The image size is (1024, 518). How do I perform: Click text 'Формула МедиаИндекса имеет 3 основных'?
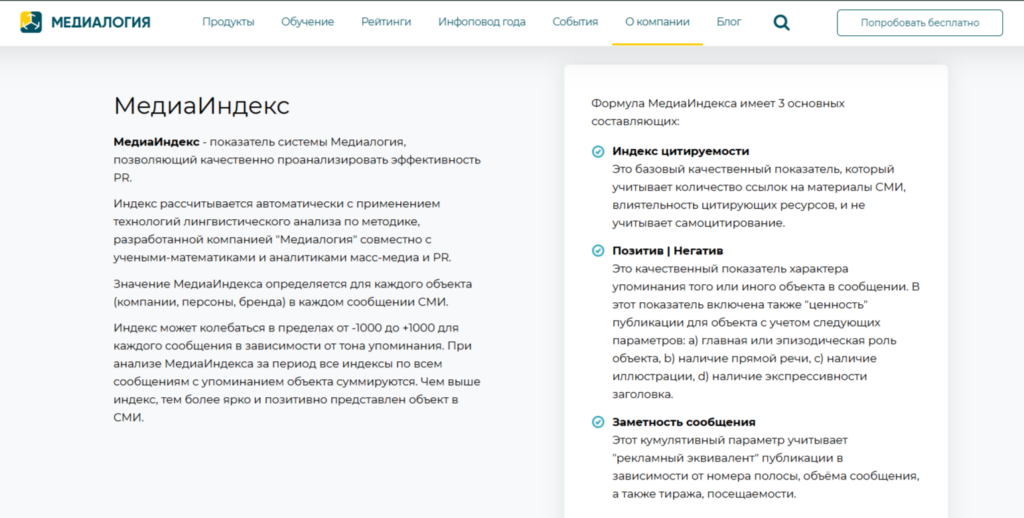point(718,103)
